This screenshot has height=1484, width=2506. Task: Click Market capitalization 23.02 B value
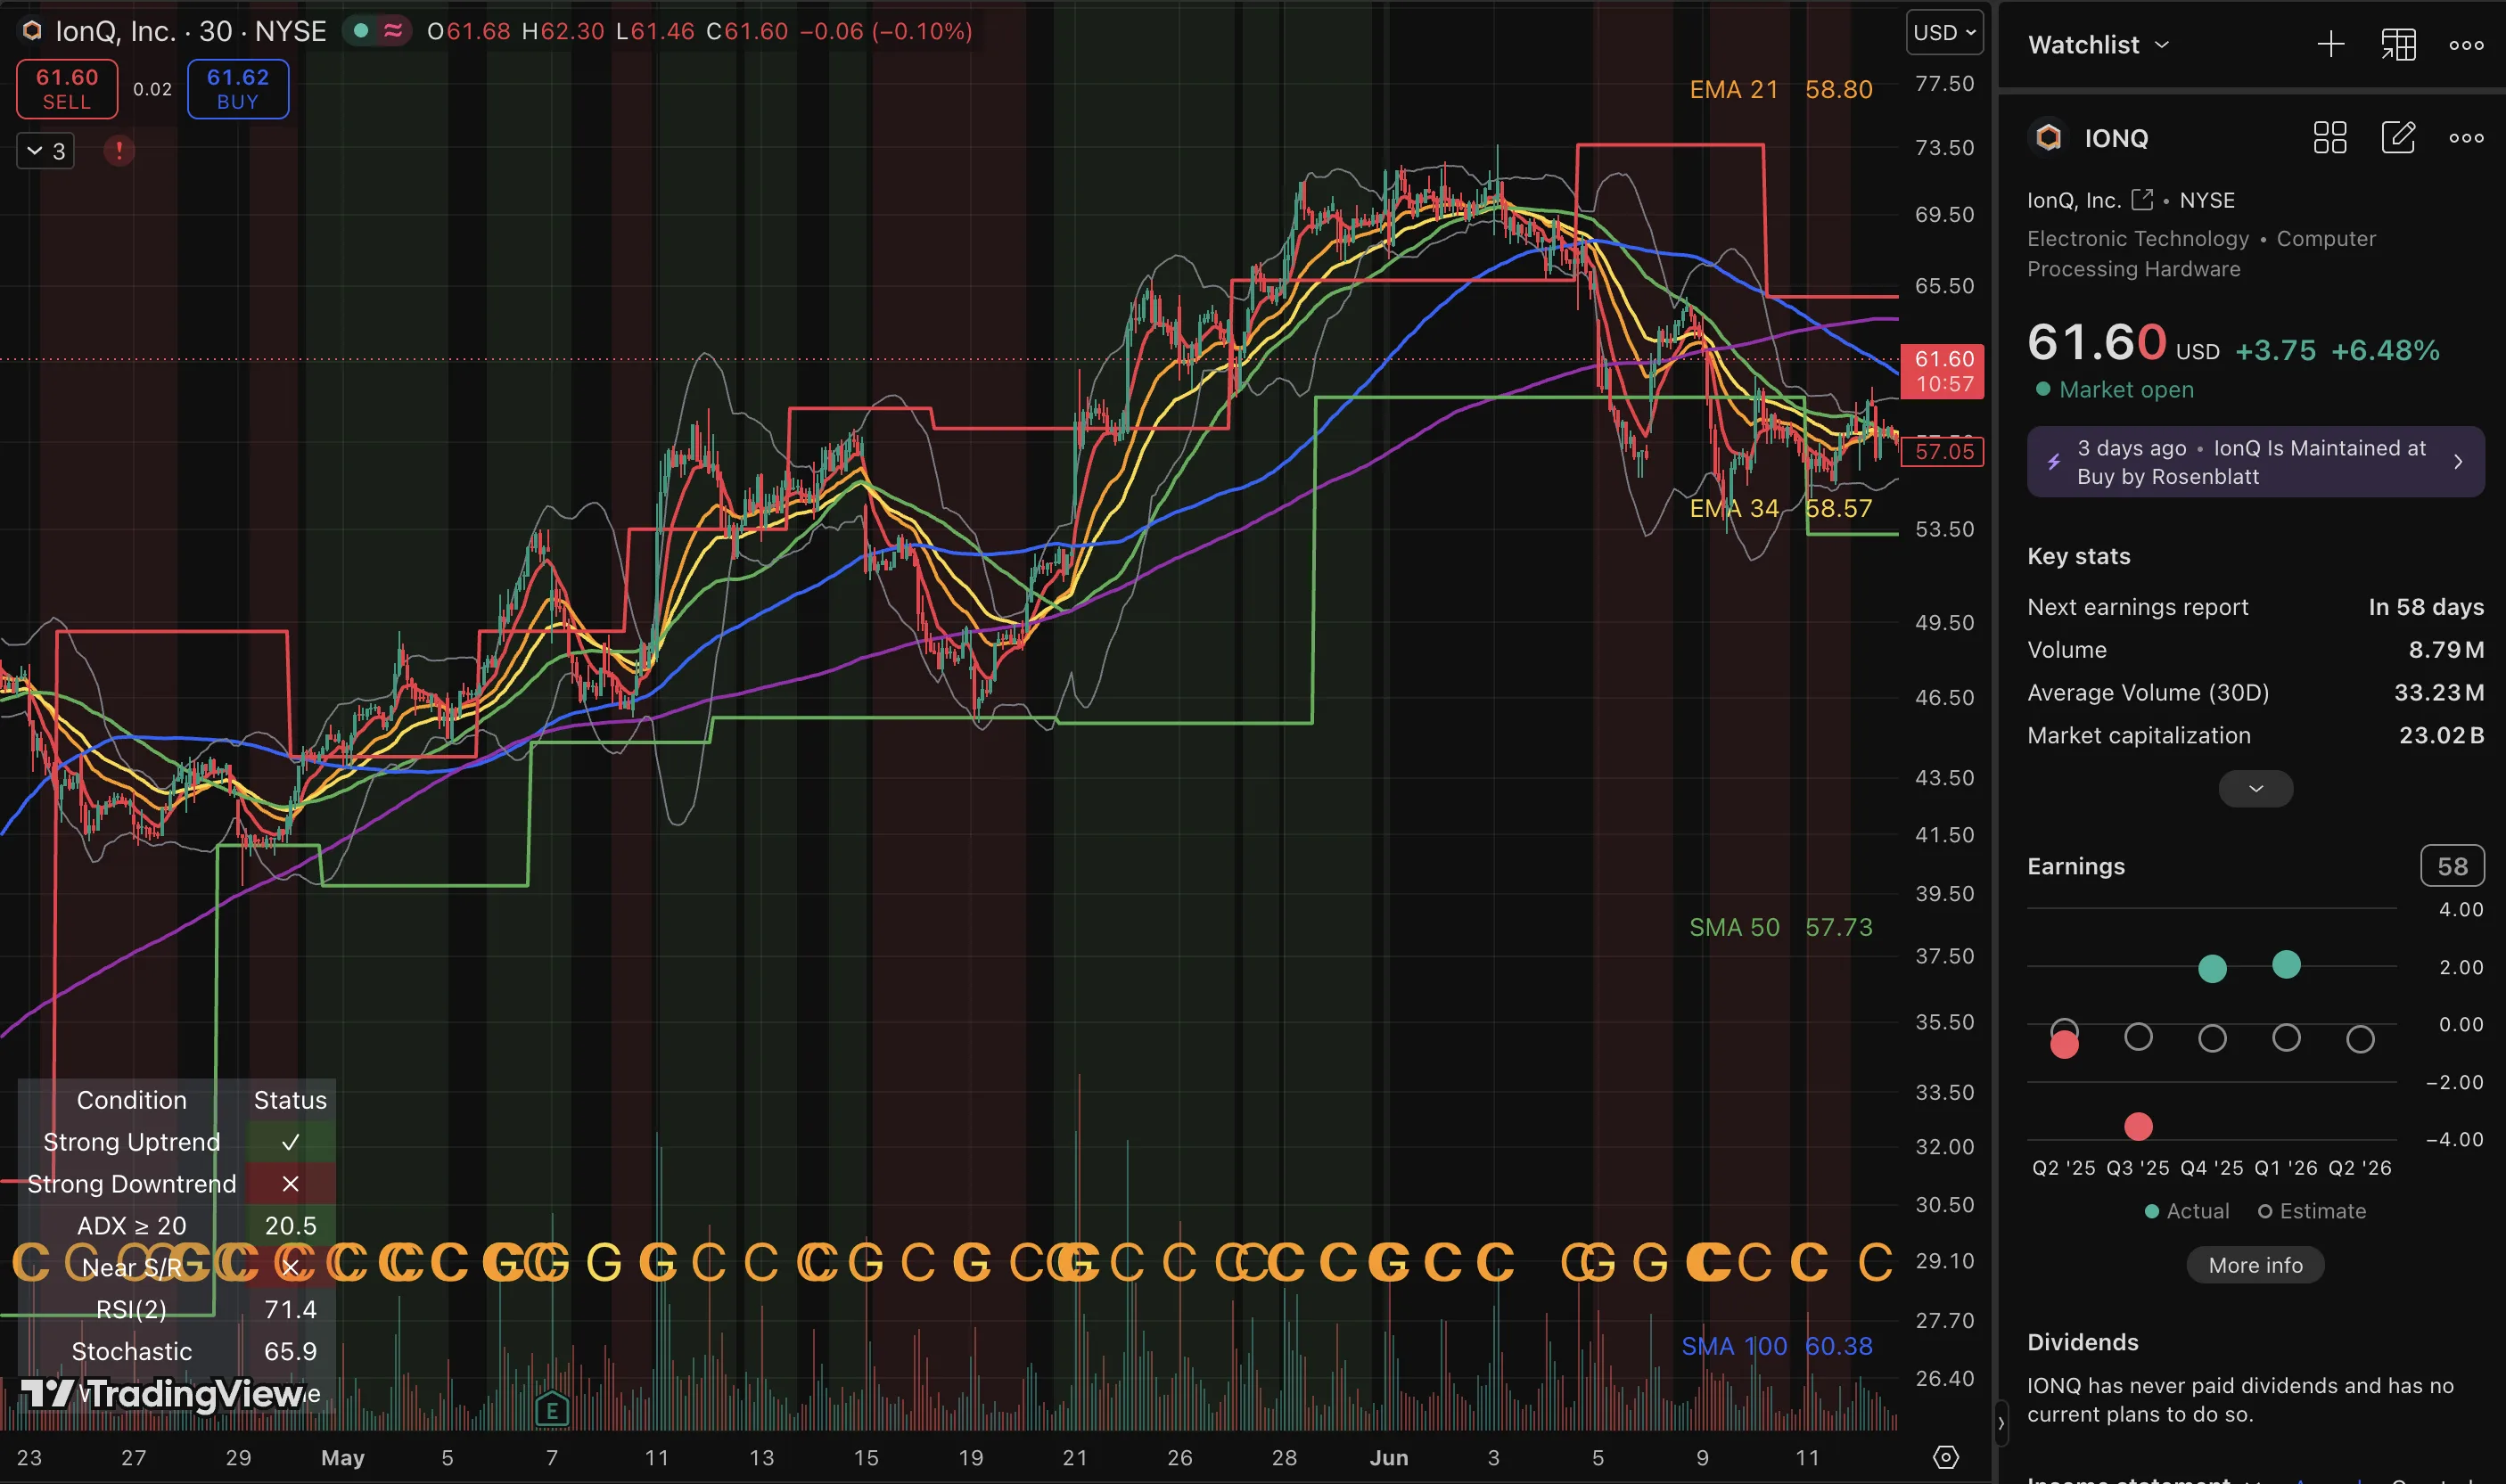click(x=2441, y=735)
